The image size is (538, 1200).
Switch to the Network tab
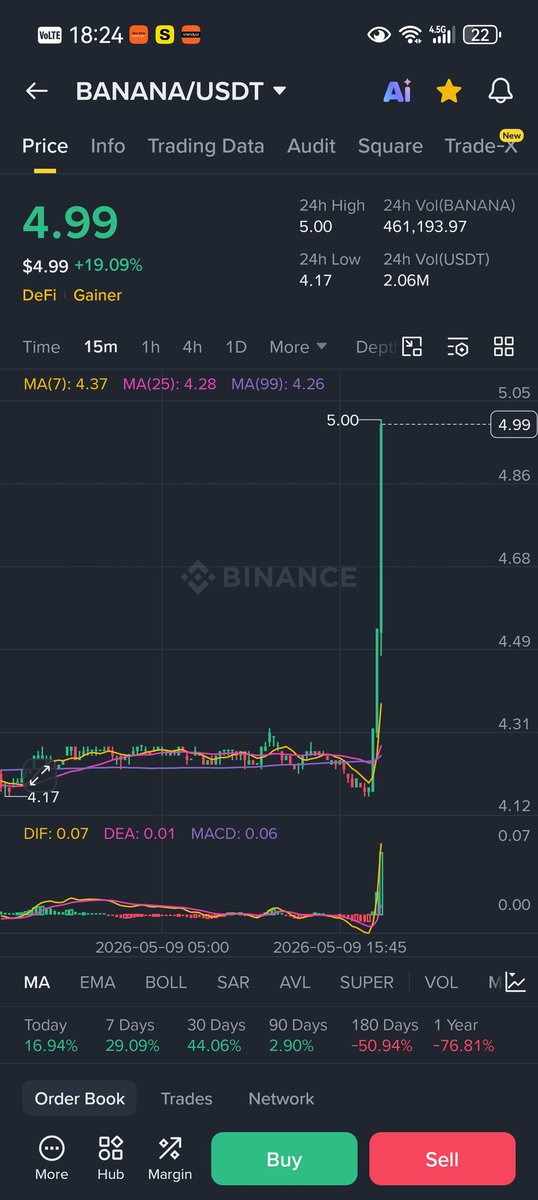pos(281,1098)
